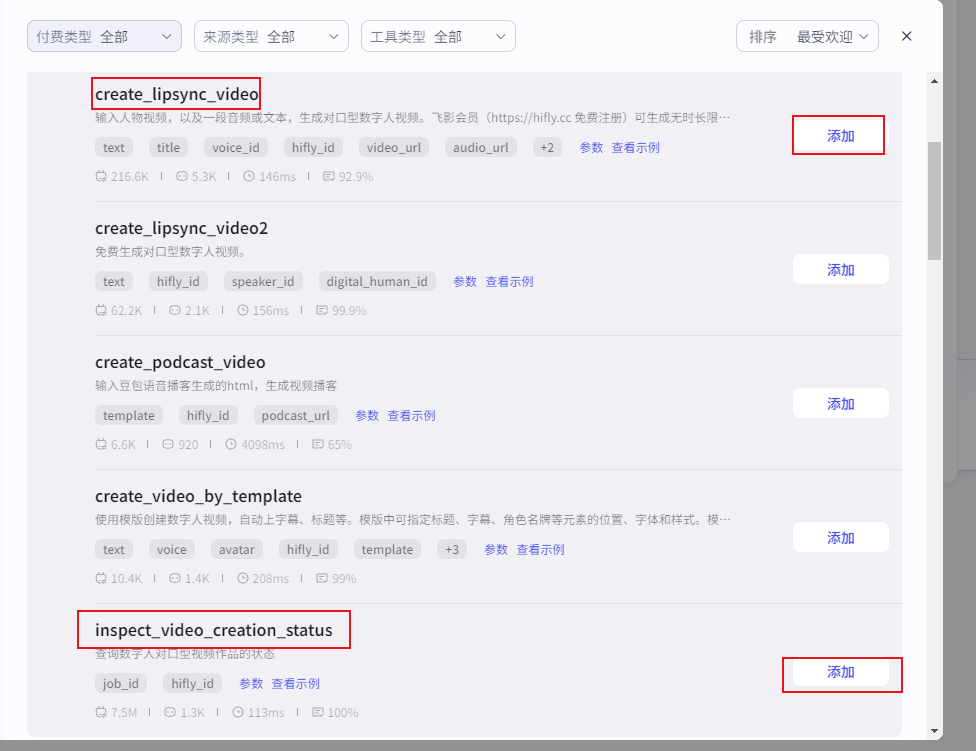This screenshot has height=751, width=976.
Task: Open 查看示例 for create_lipsync_video2
Action: pyautogui.click(x=509, y=282)
